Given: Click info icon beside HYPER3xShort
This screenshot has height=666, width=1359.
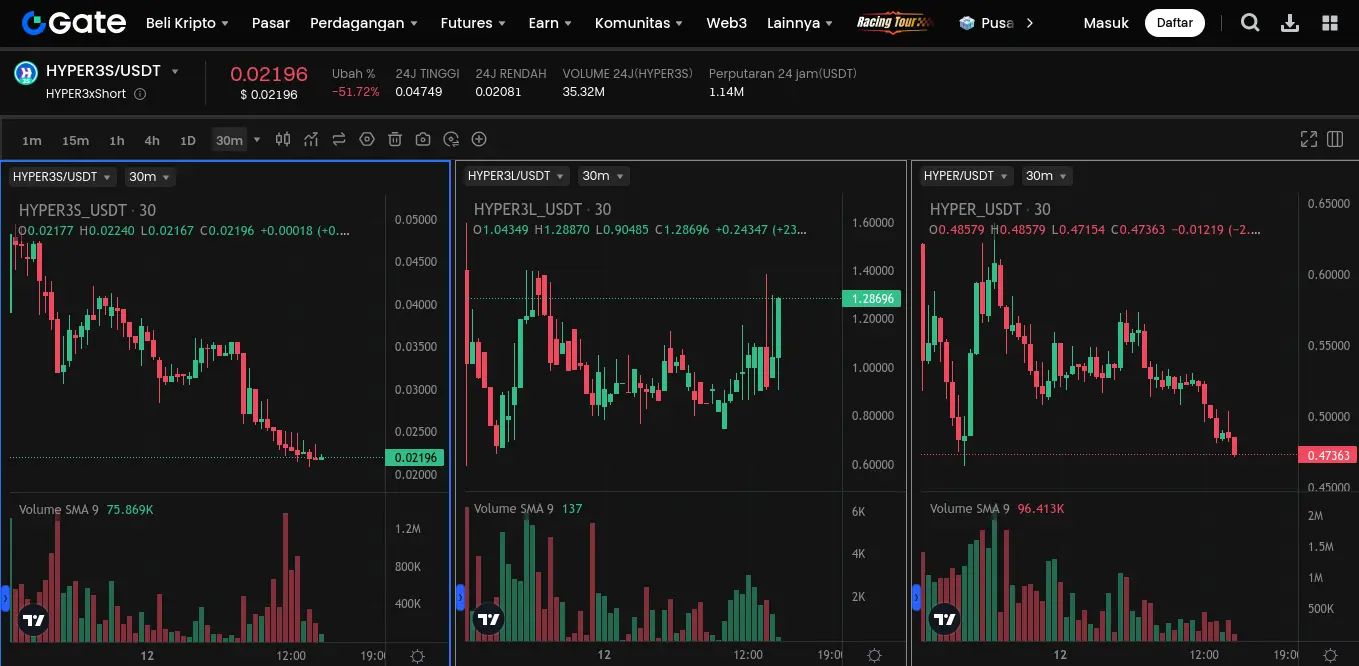Looking at the screenshot, I should 140,94.
